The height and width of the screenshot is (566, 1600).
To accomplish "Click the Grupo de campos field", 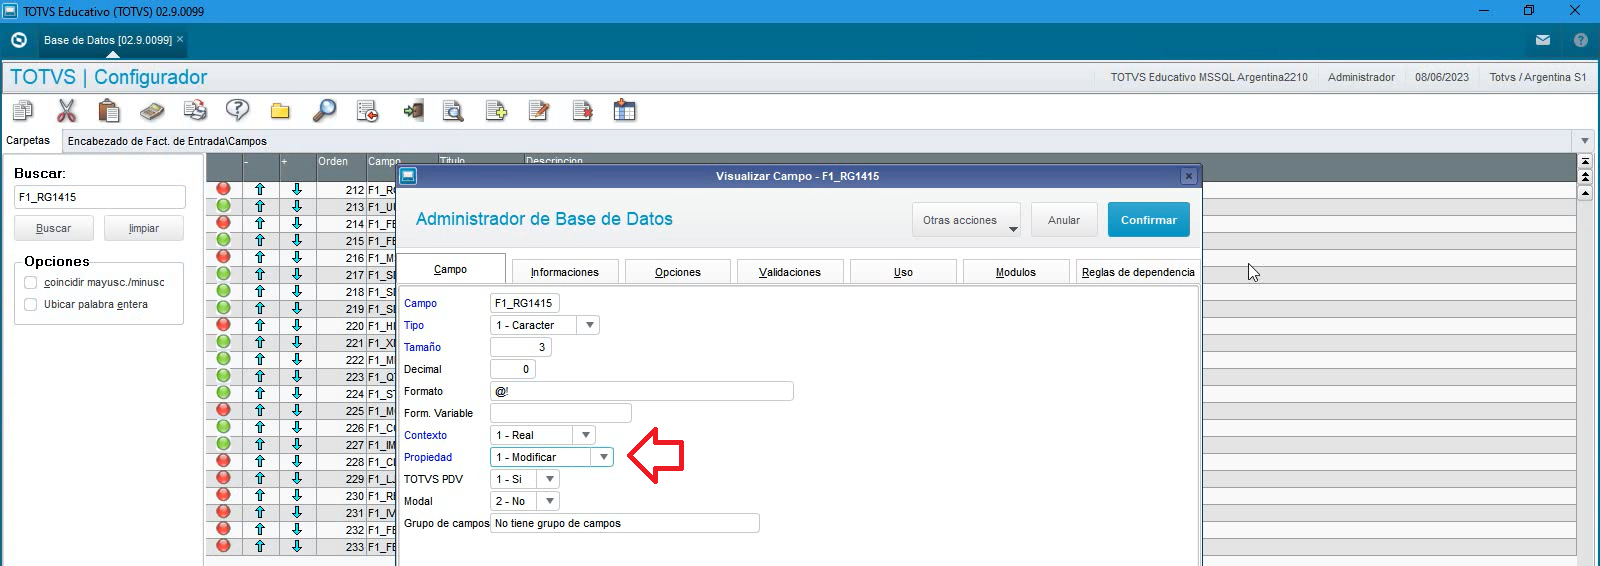I will pos(625,523).
